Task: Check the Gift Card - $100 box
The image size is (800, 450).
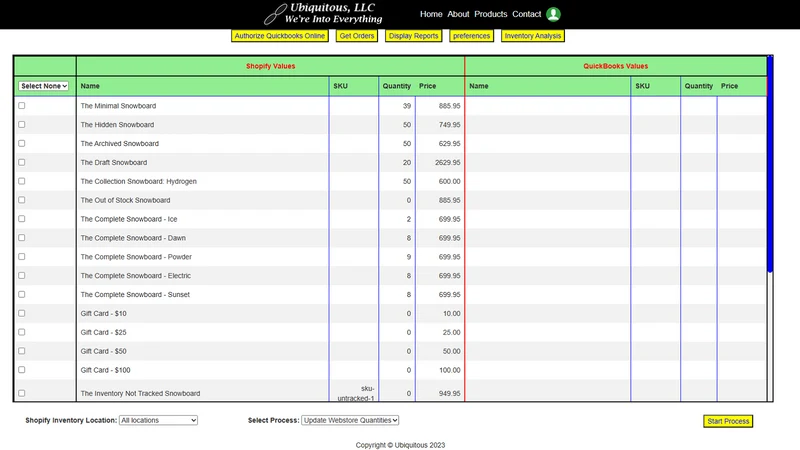Action: click(x=21, y=370)
